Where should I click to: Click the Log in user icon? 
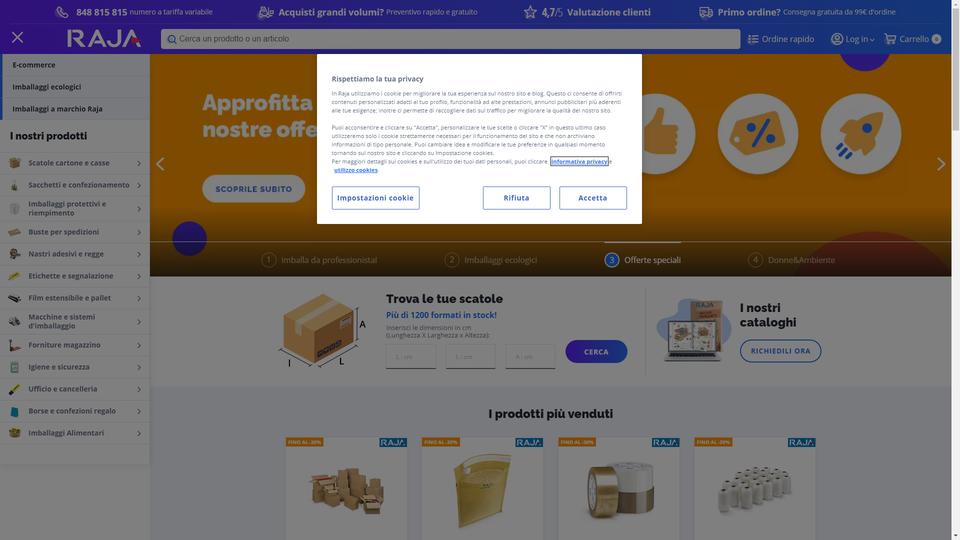coord(836,39)
